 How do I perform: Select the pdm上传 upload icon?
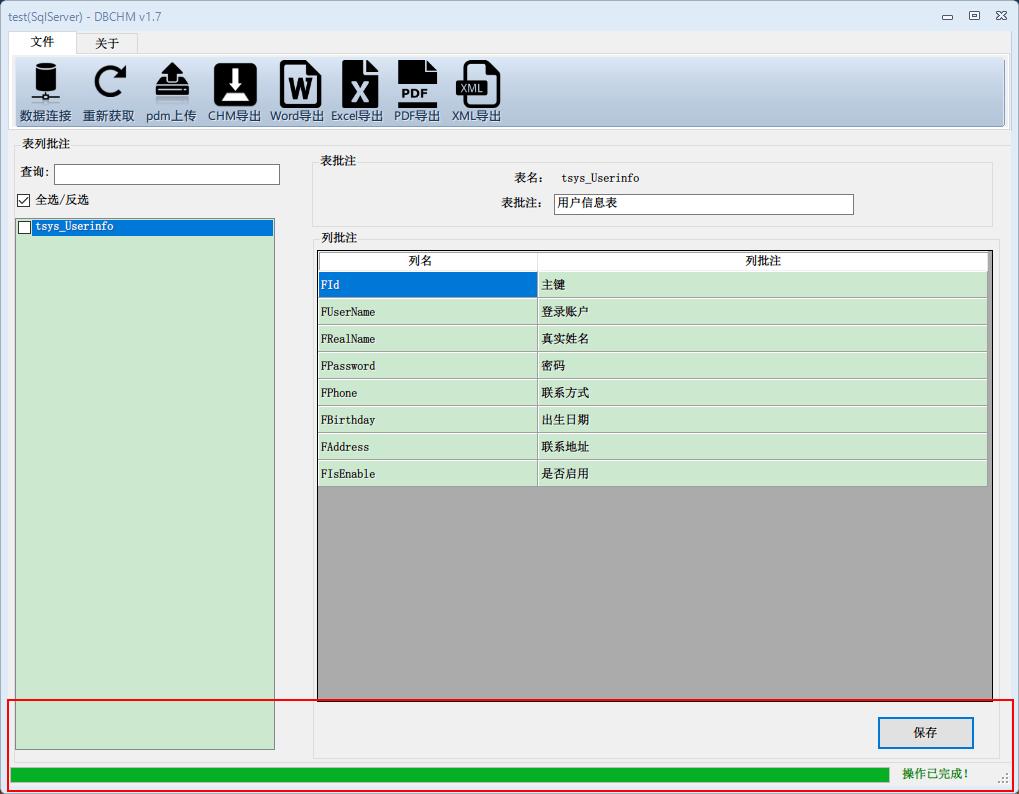[170, 91]
